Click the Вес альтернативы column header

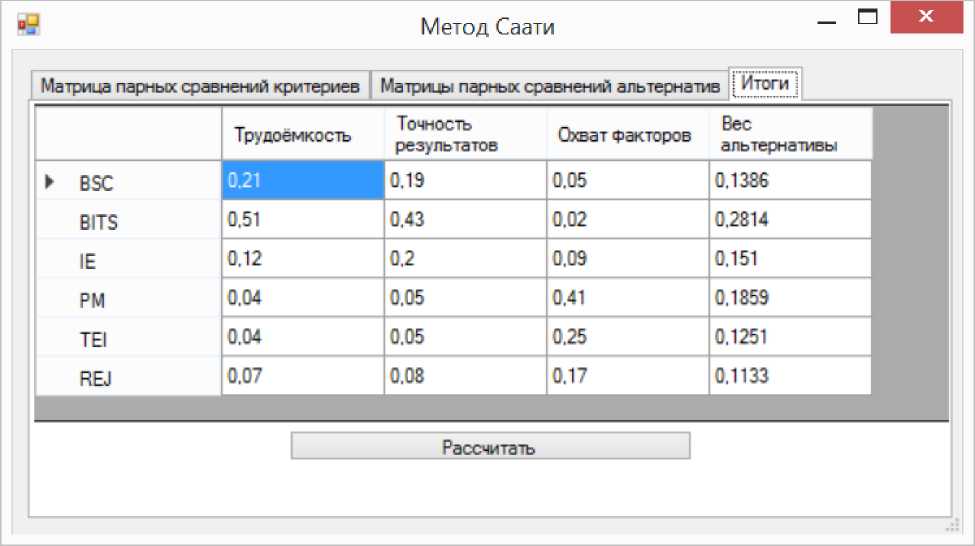tap(790, 135)
